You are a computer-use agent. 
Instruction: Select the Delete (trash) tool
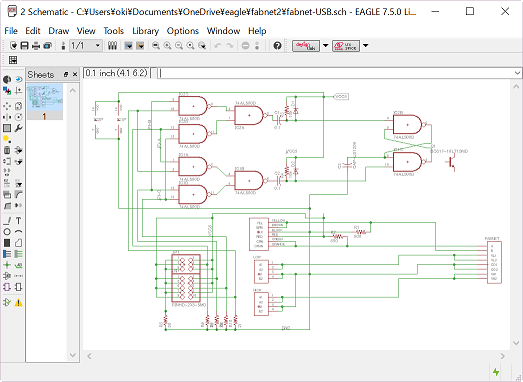[x=7, y=150]
